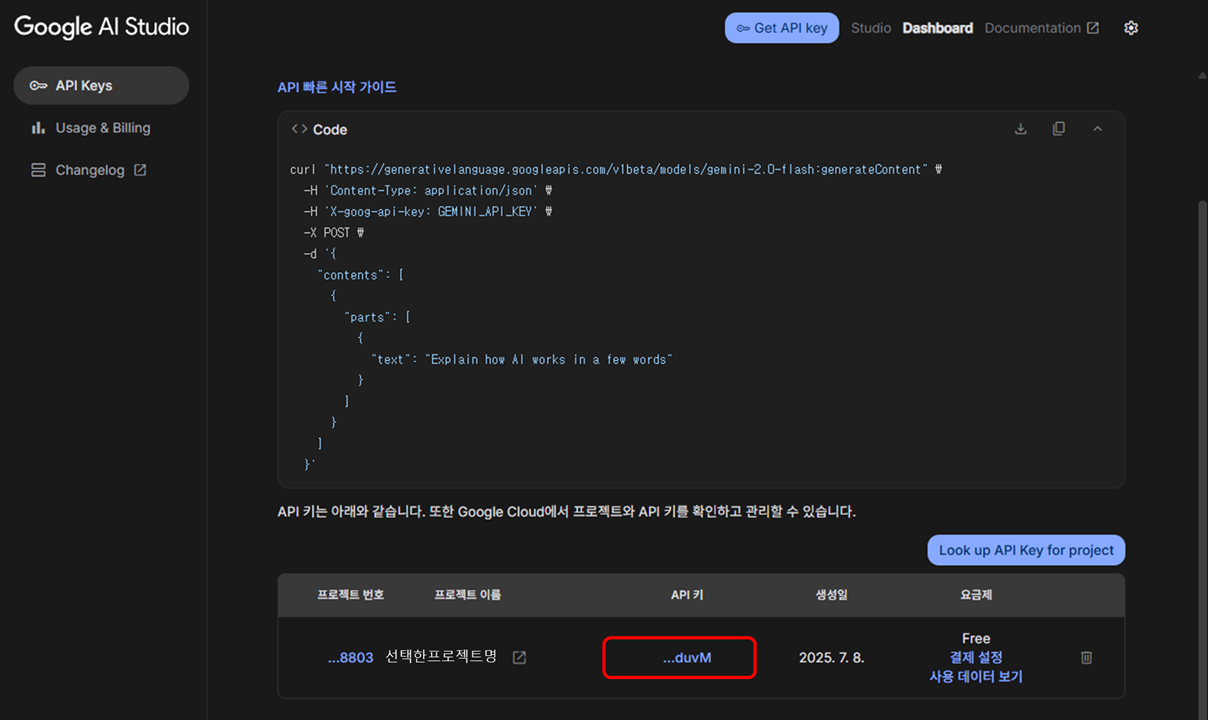Screen dimensions: 1208x720
Task: Delete the API key ending in duvM
Action: click(x=1087, y=657)
